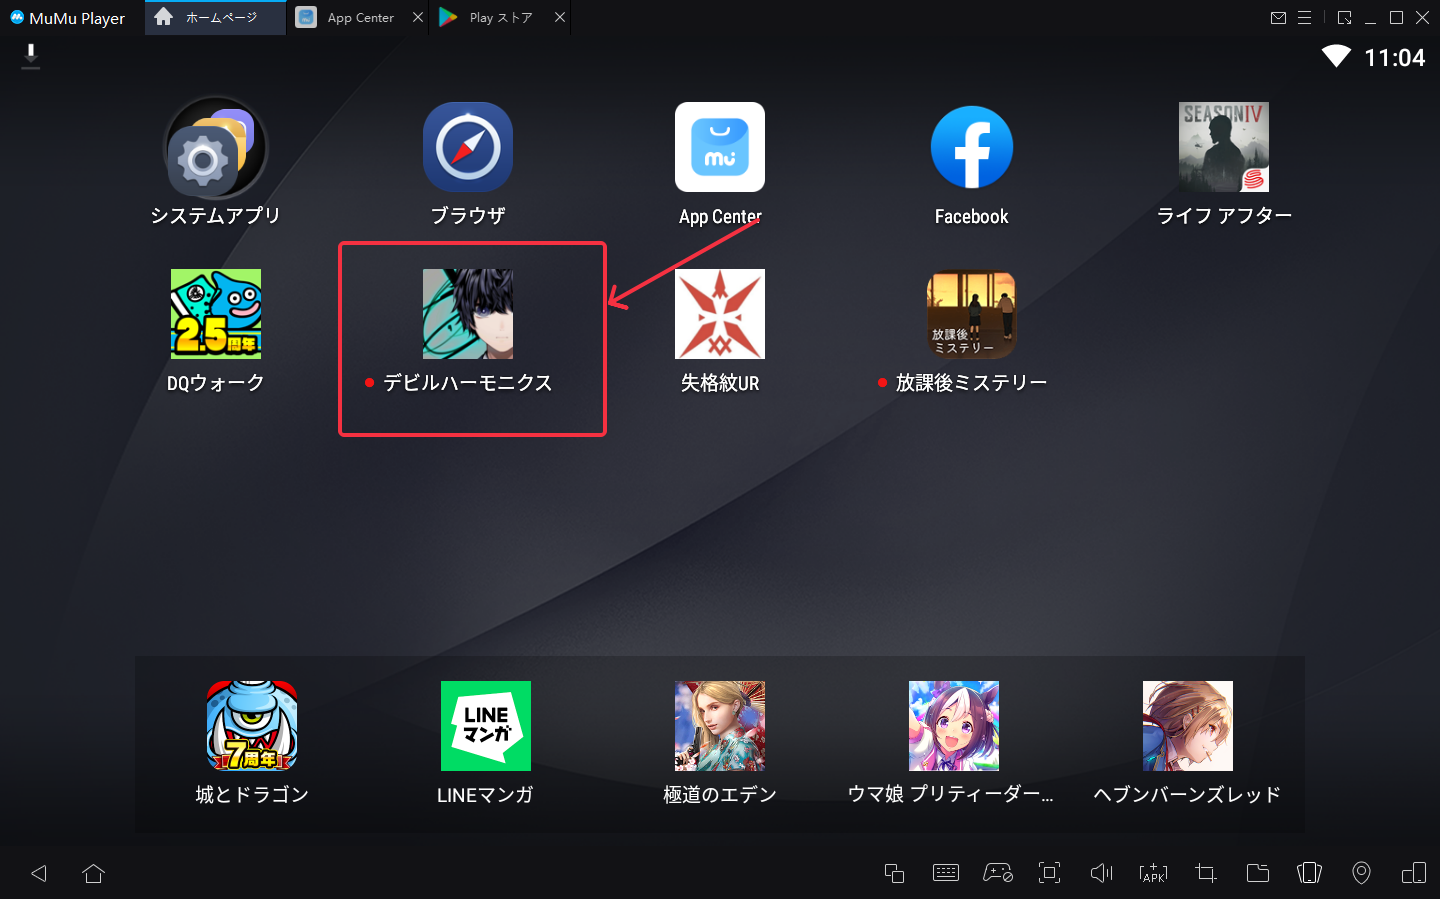
Task: Click the shake device icon
Action: [1310, 873]
